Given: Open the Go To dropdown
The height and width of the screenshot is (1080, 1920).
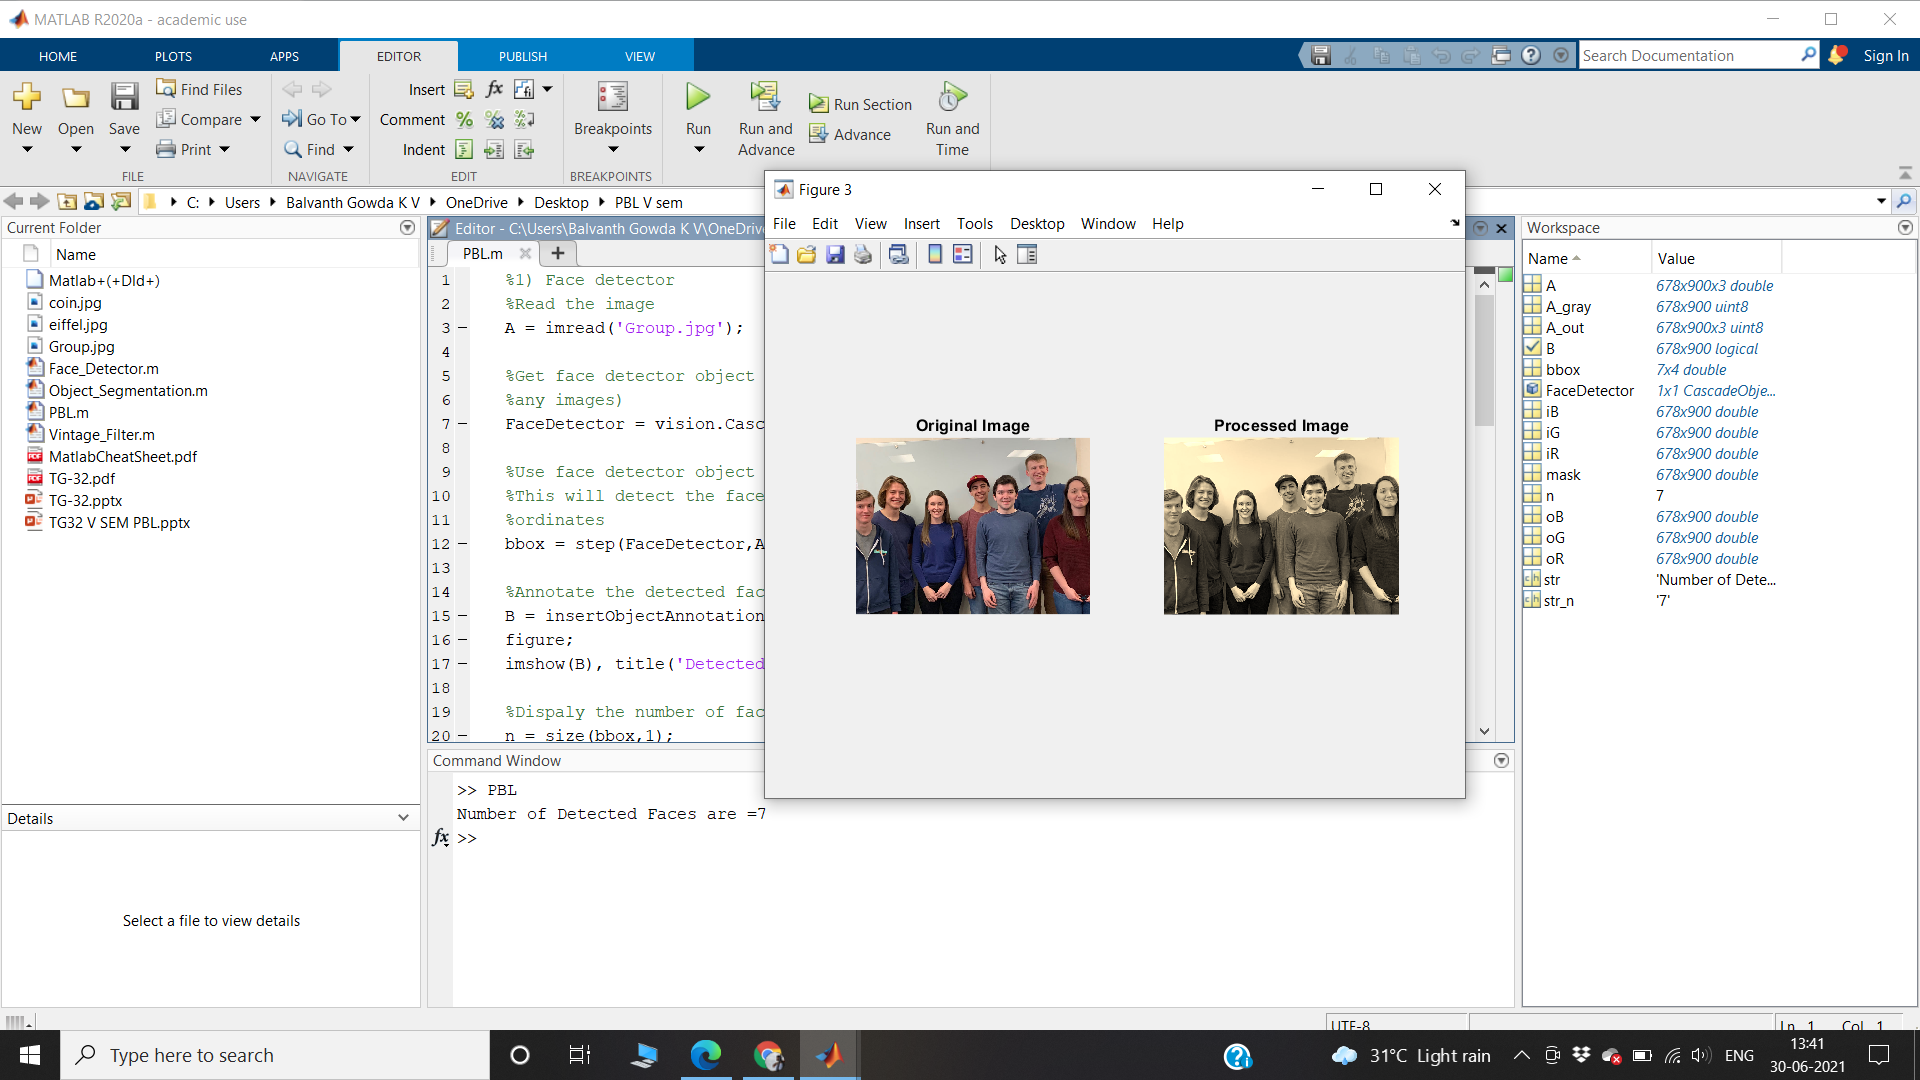Looking at the screenshot, I should click(355, 119).
